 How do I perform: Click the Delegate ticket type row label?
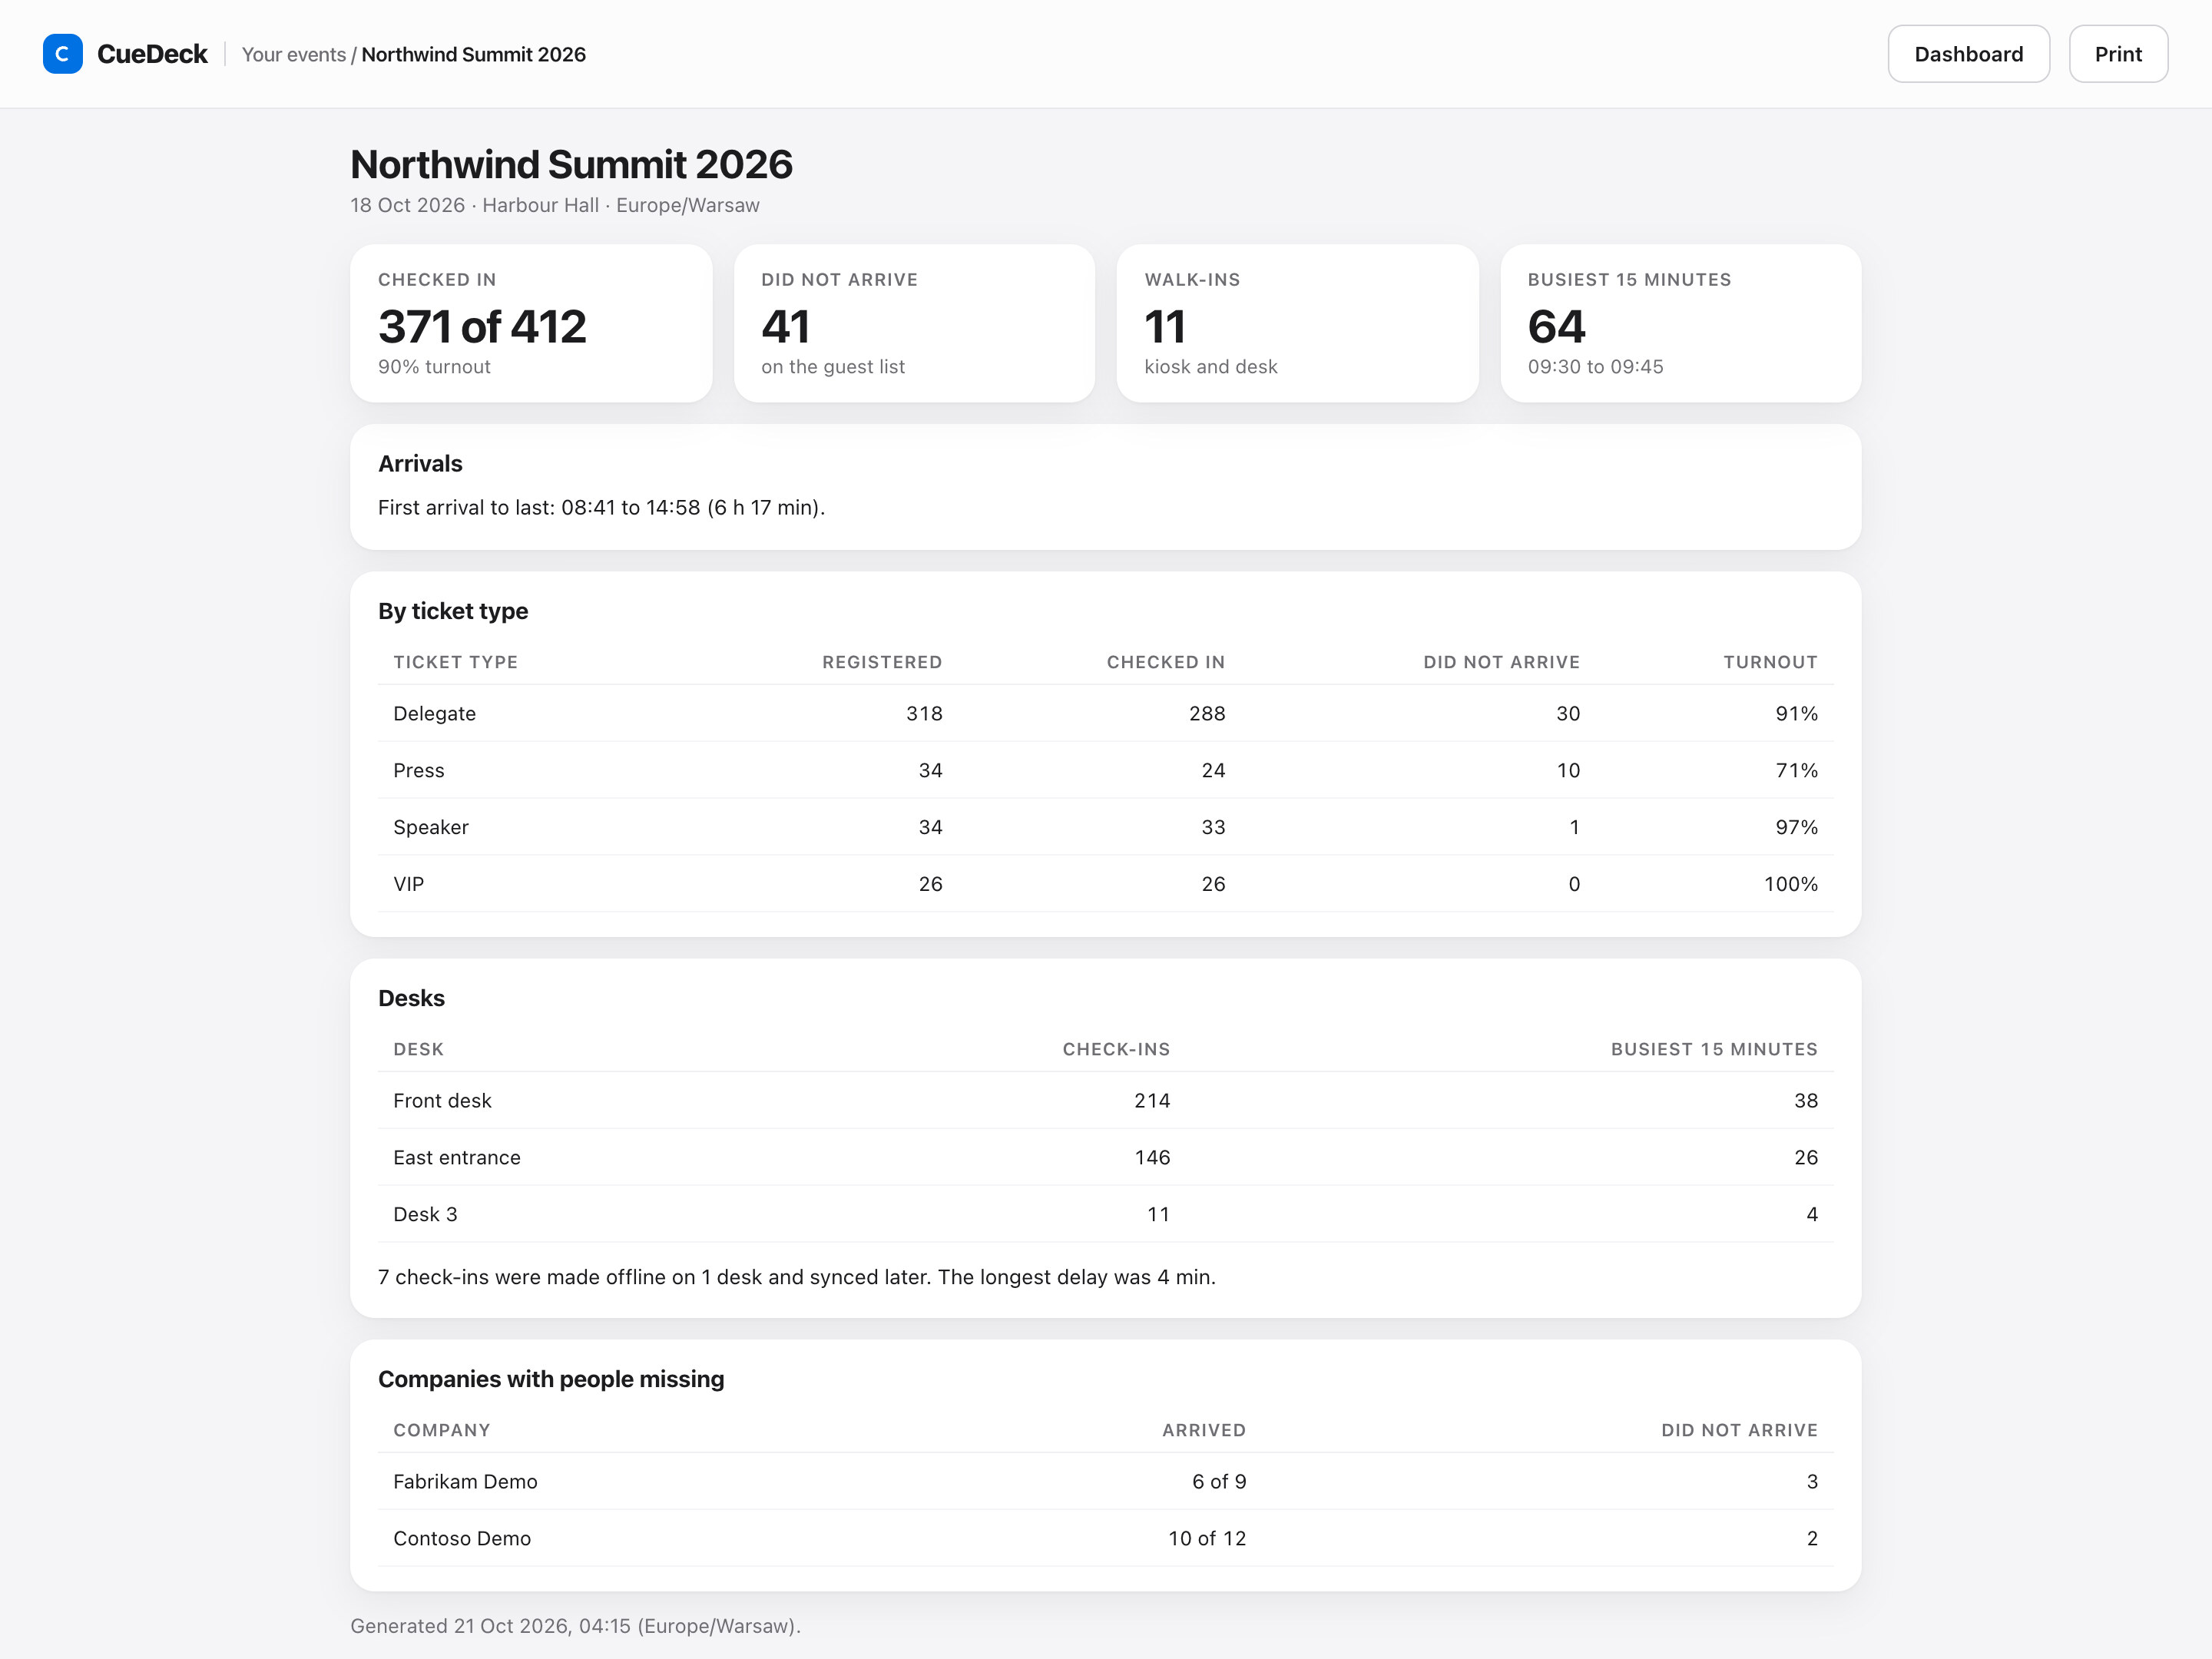pyautogui.click(x=434, y=714)
